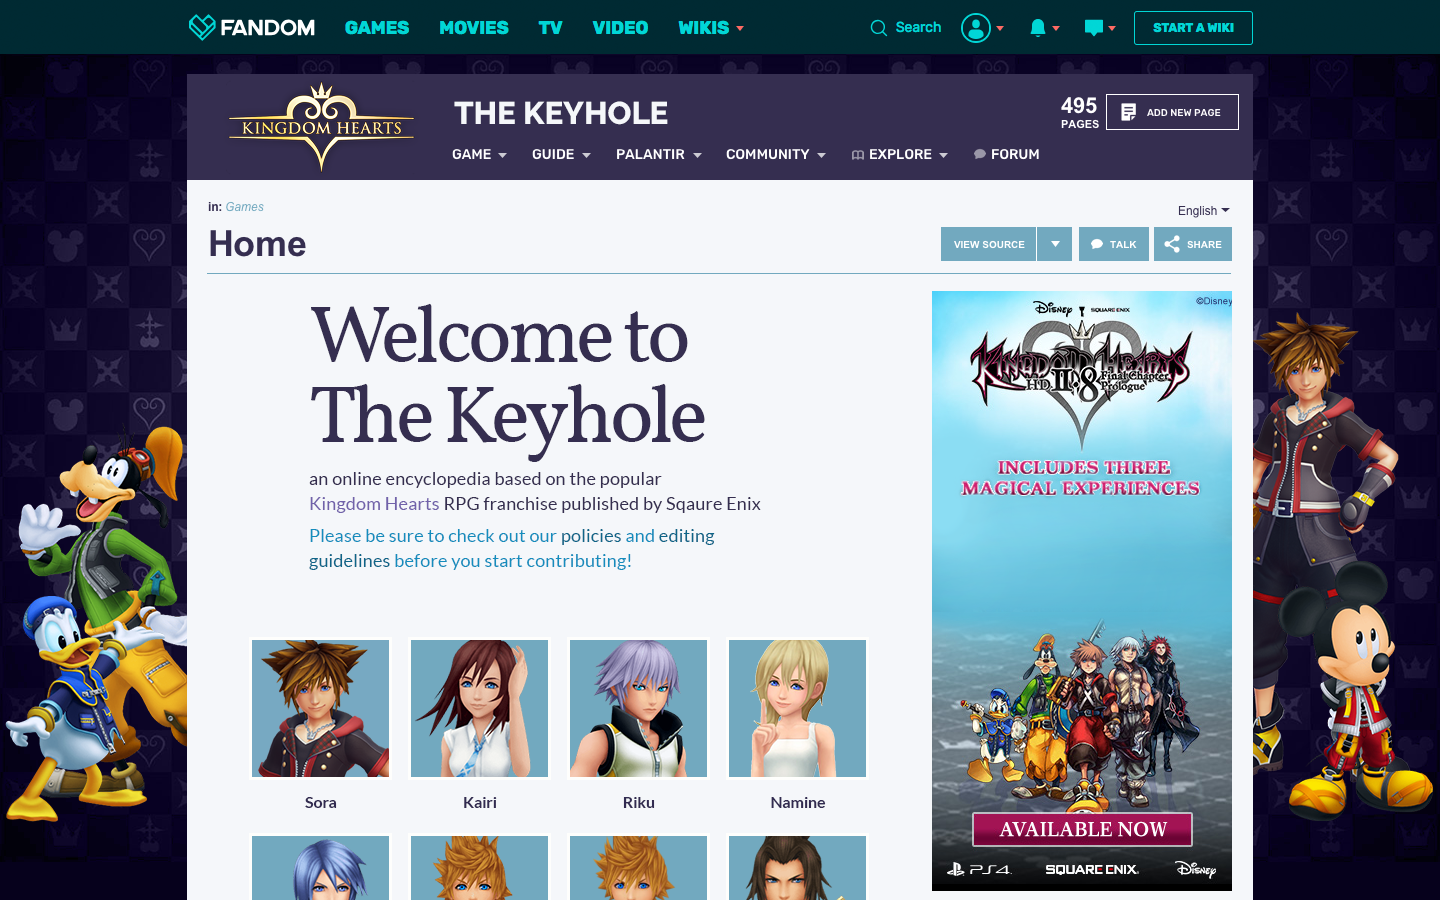Click the Search text in top bar
Image resolution: width=1440 pixels, height=900 pixels.
click(x=918, y=28)
